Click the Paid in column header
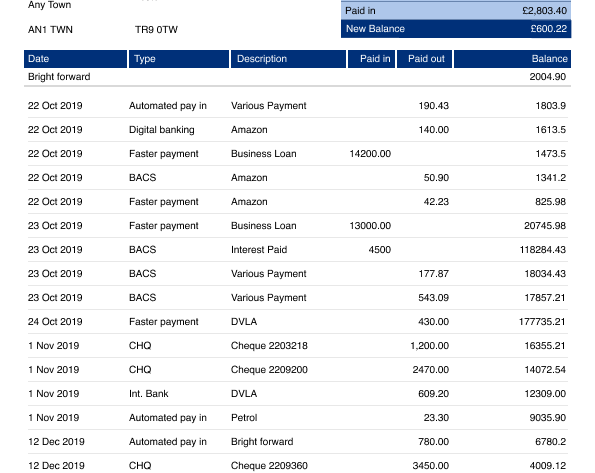 pyautogui.click(x=371, y=59)
